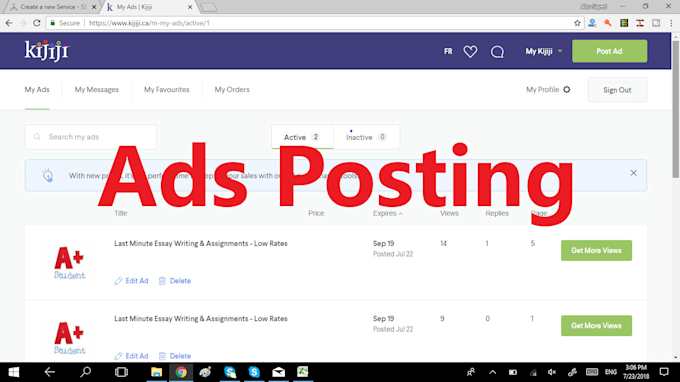The height and width of the screenshot is (382, 680).
Task: Show hidden tray icons chevron
Action: pos(493,372)
